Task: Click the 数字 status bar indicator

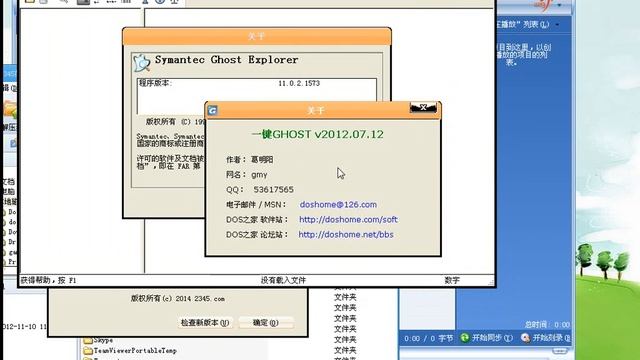Action: (452, 280)
